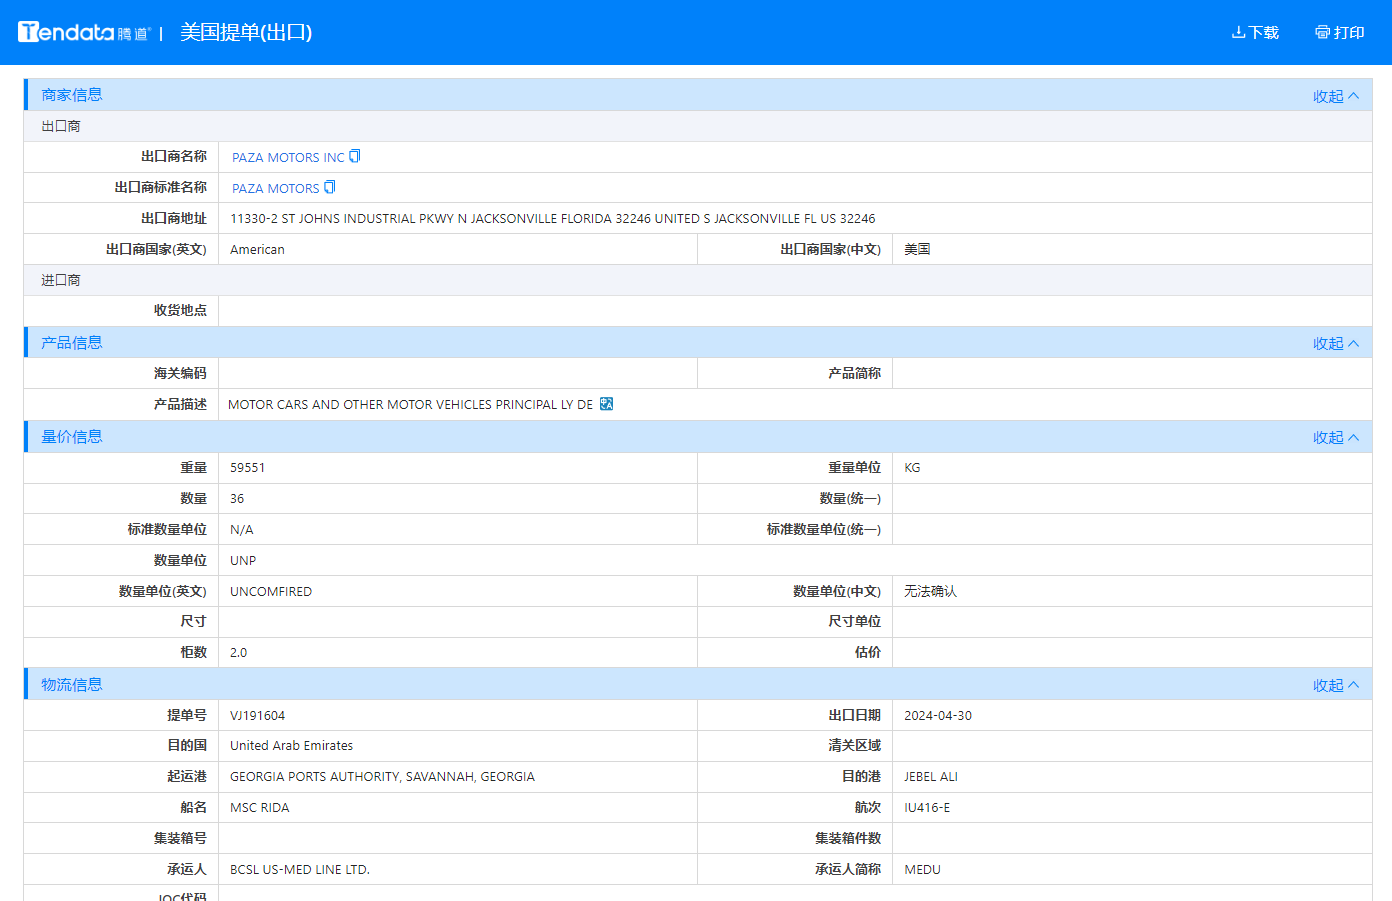Click the print icon in header
Screen dimensions: 1392x901
coord(1322,32)
